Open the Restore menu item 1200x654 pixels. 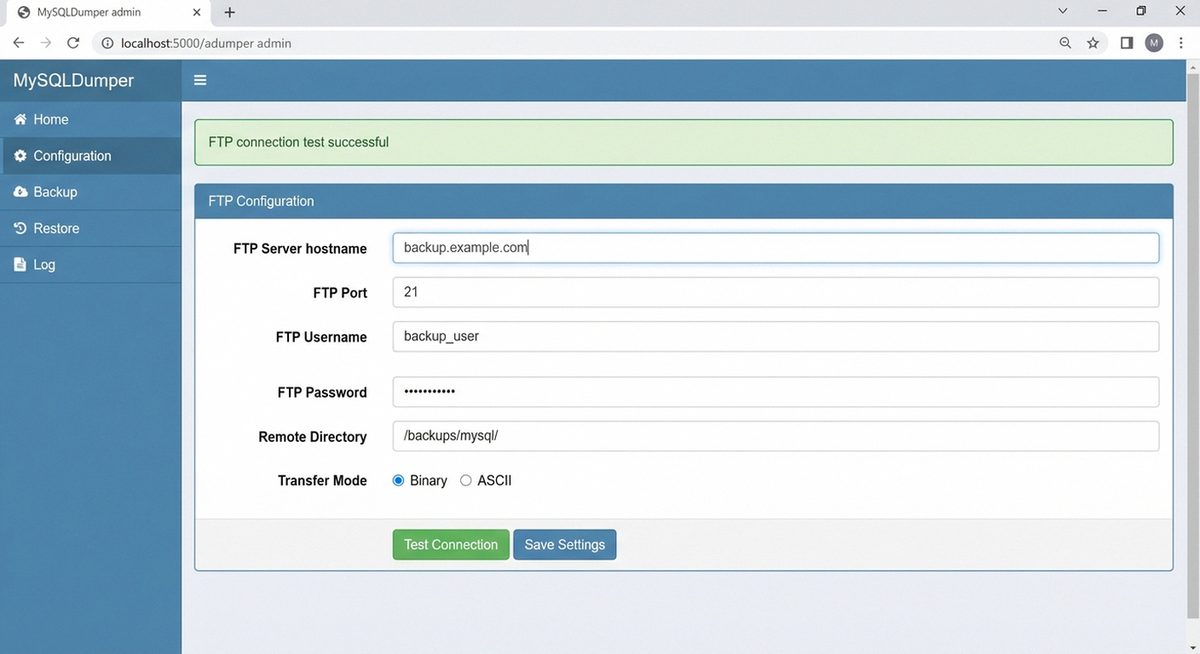(91, 228)
